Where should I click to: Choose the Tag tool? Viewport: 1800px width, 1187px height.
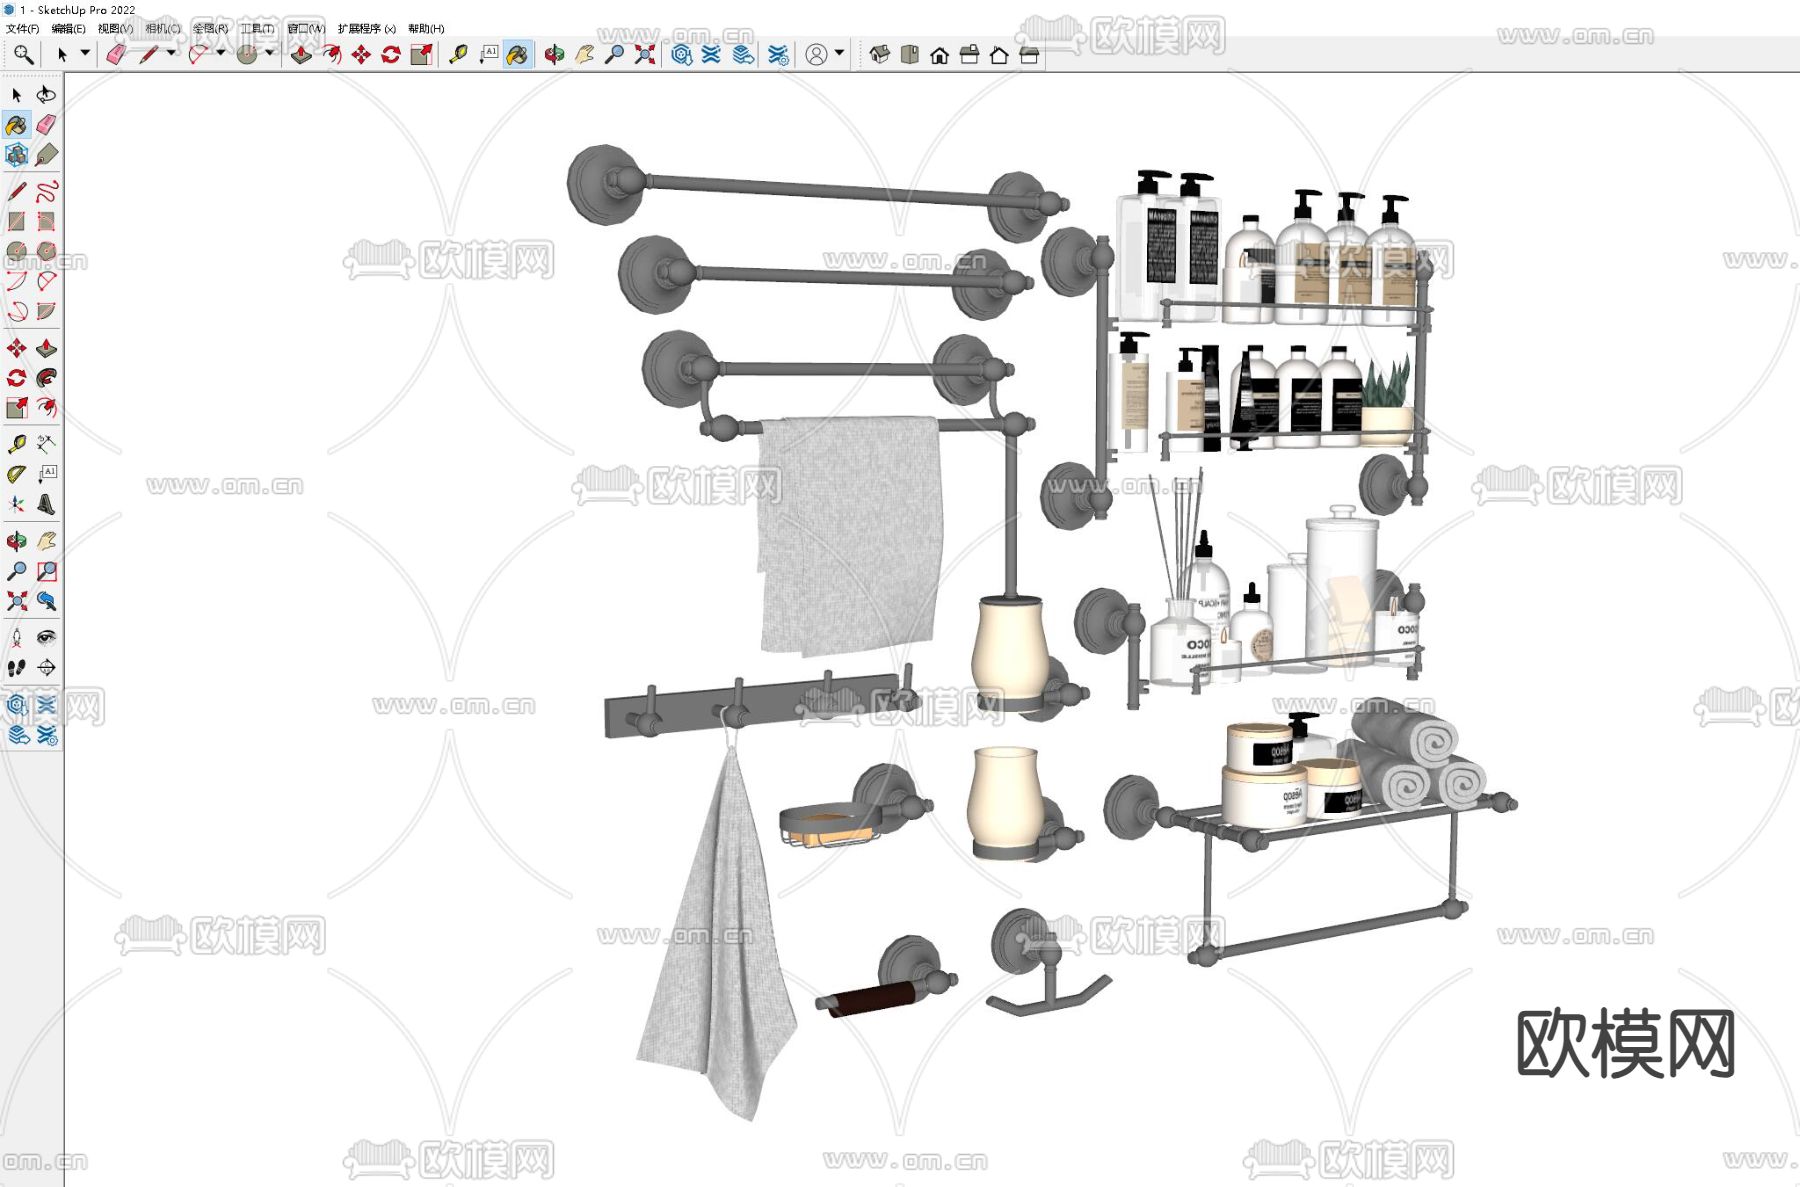tap(46, 154)
